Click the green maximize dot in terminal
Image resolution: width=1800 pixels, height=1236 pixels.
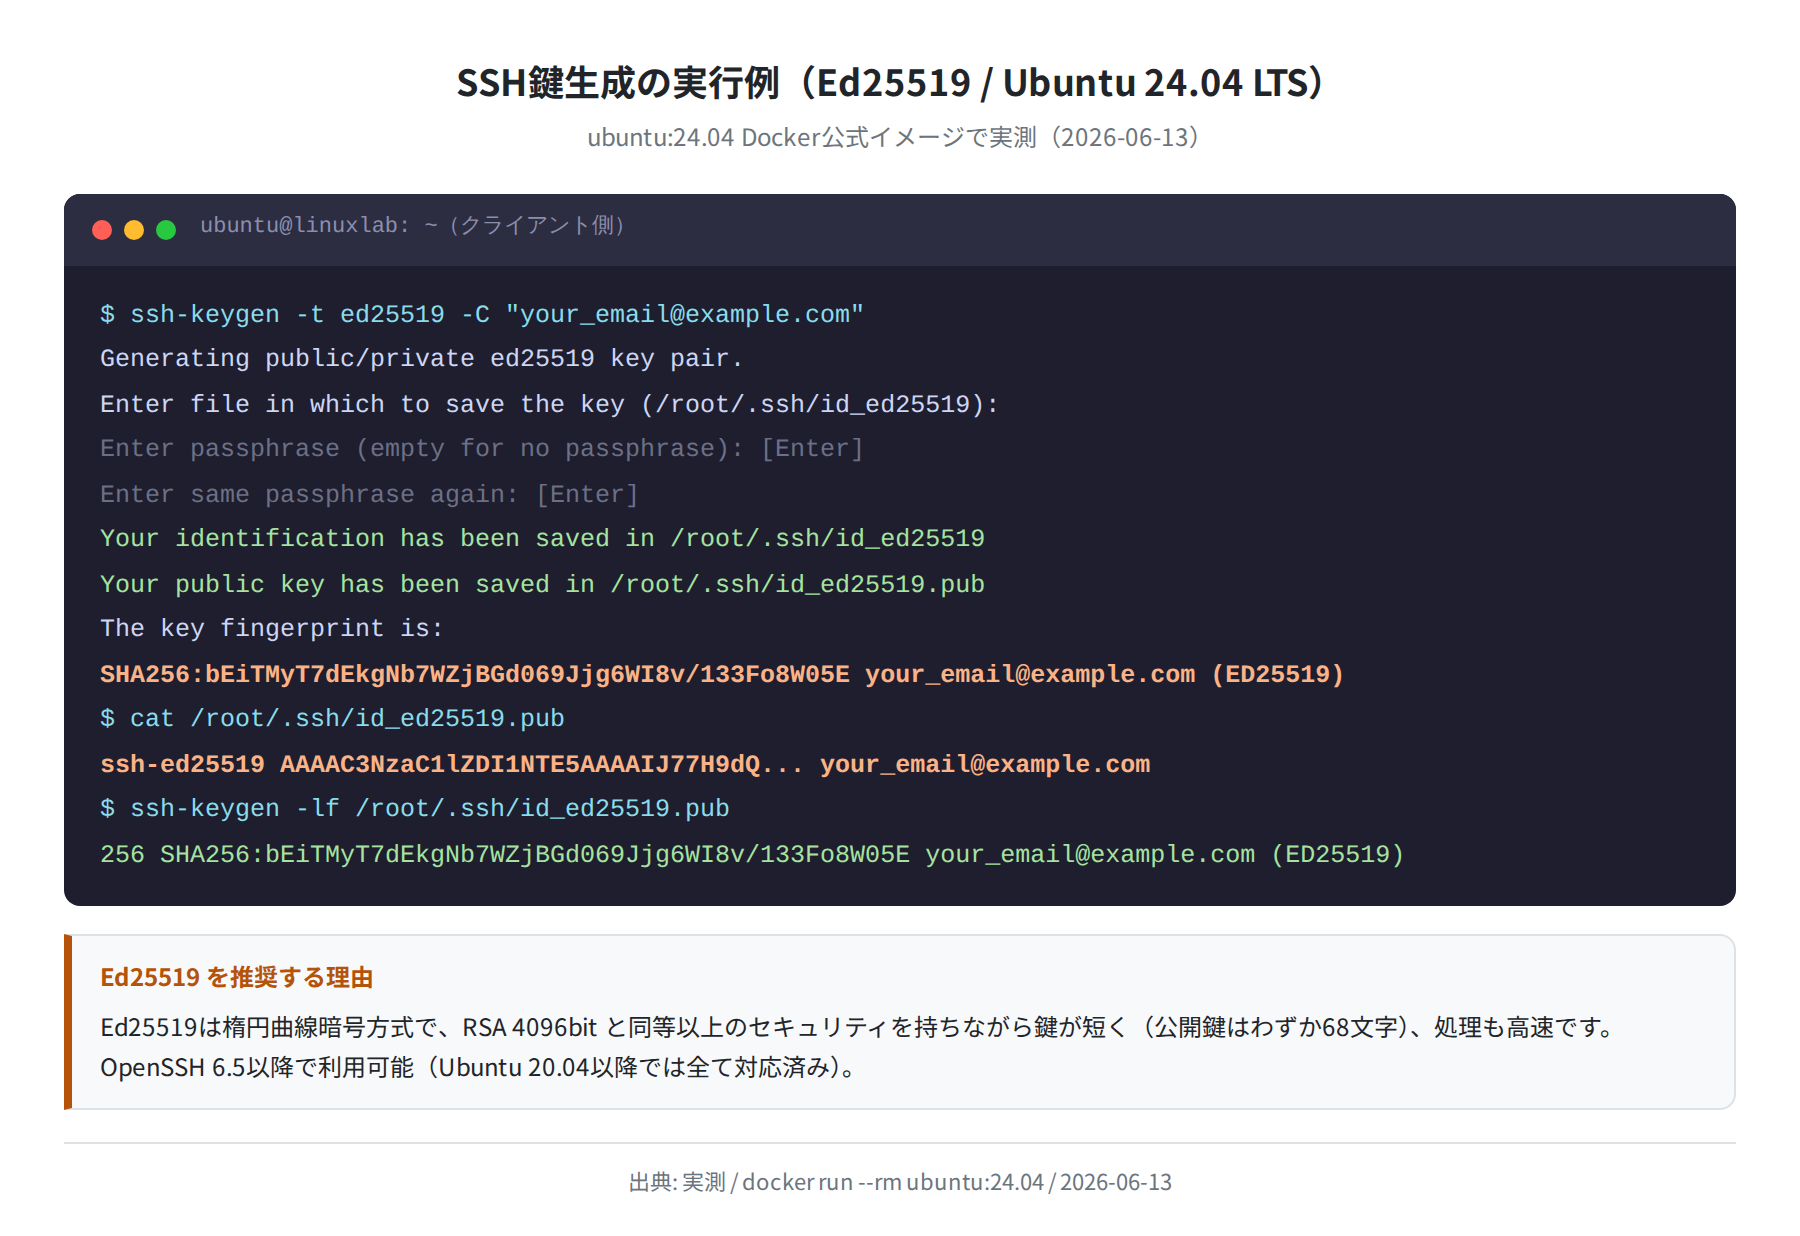coord(166,230)
